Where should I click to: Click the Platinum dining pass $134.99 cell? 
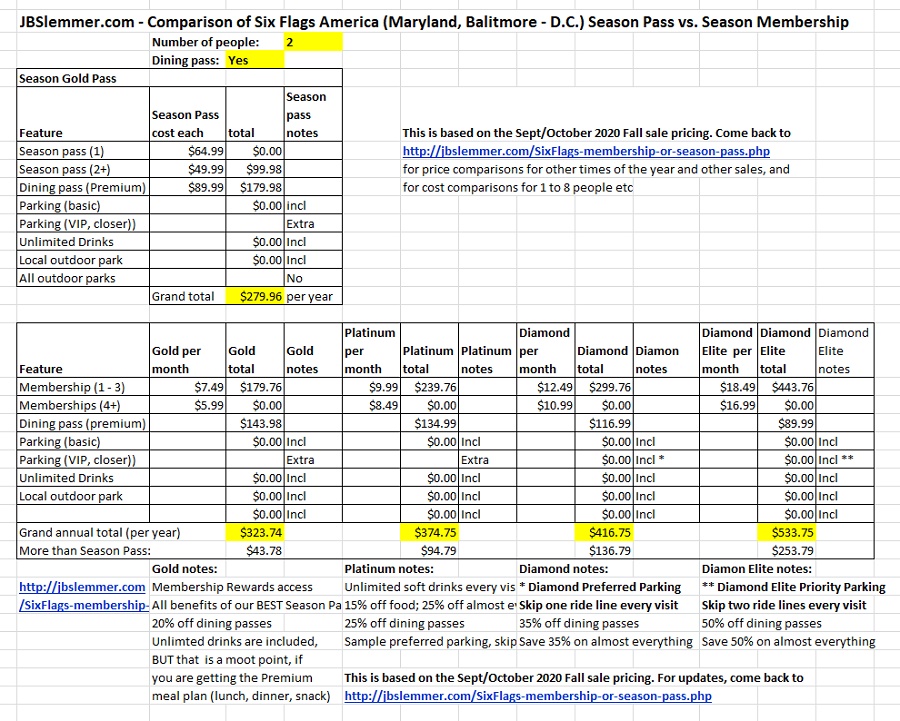(x=429, y=423)
